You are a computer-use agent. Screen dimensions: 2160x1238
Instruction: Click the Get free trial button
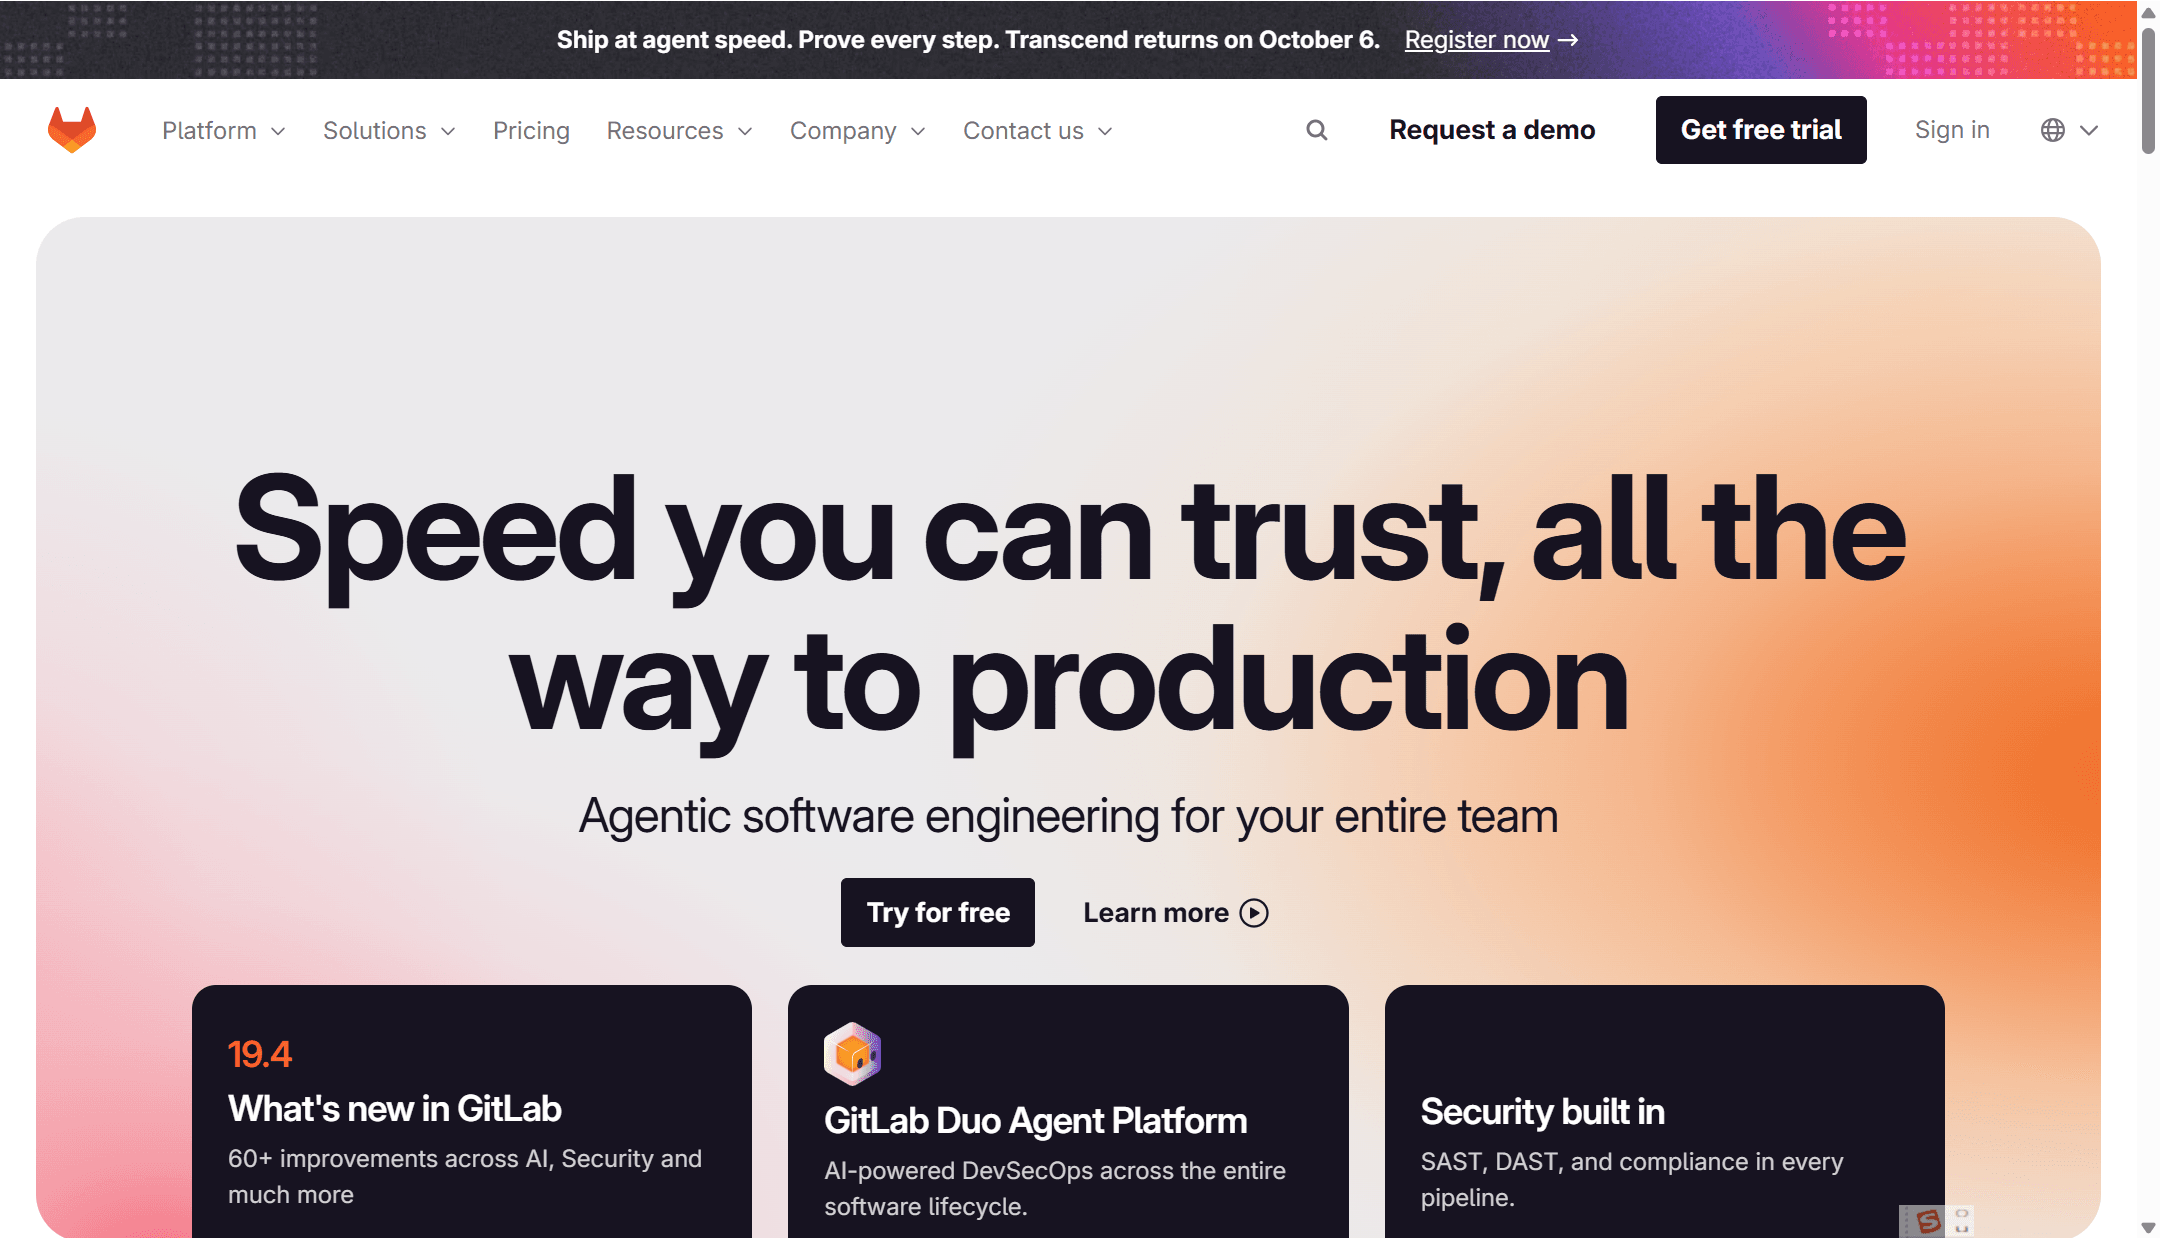point(1761,130)
